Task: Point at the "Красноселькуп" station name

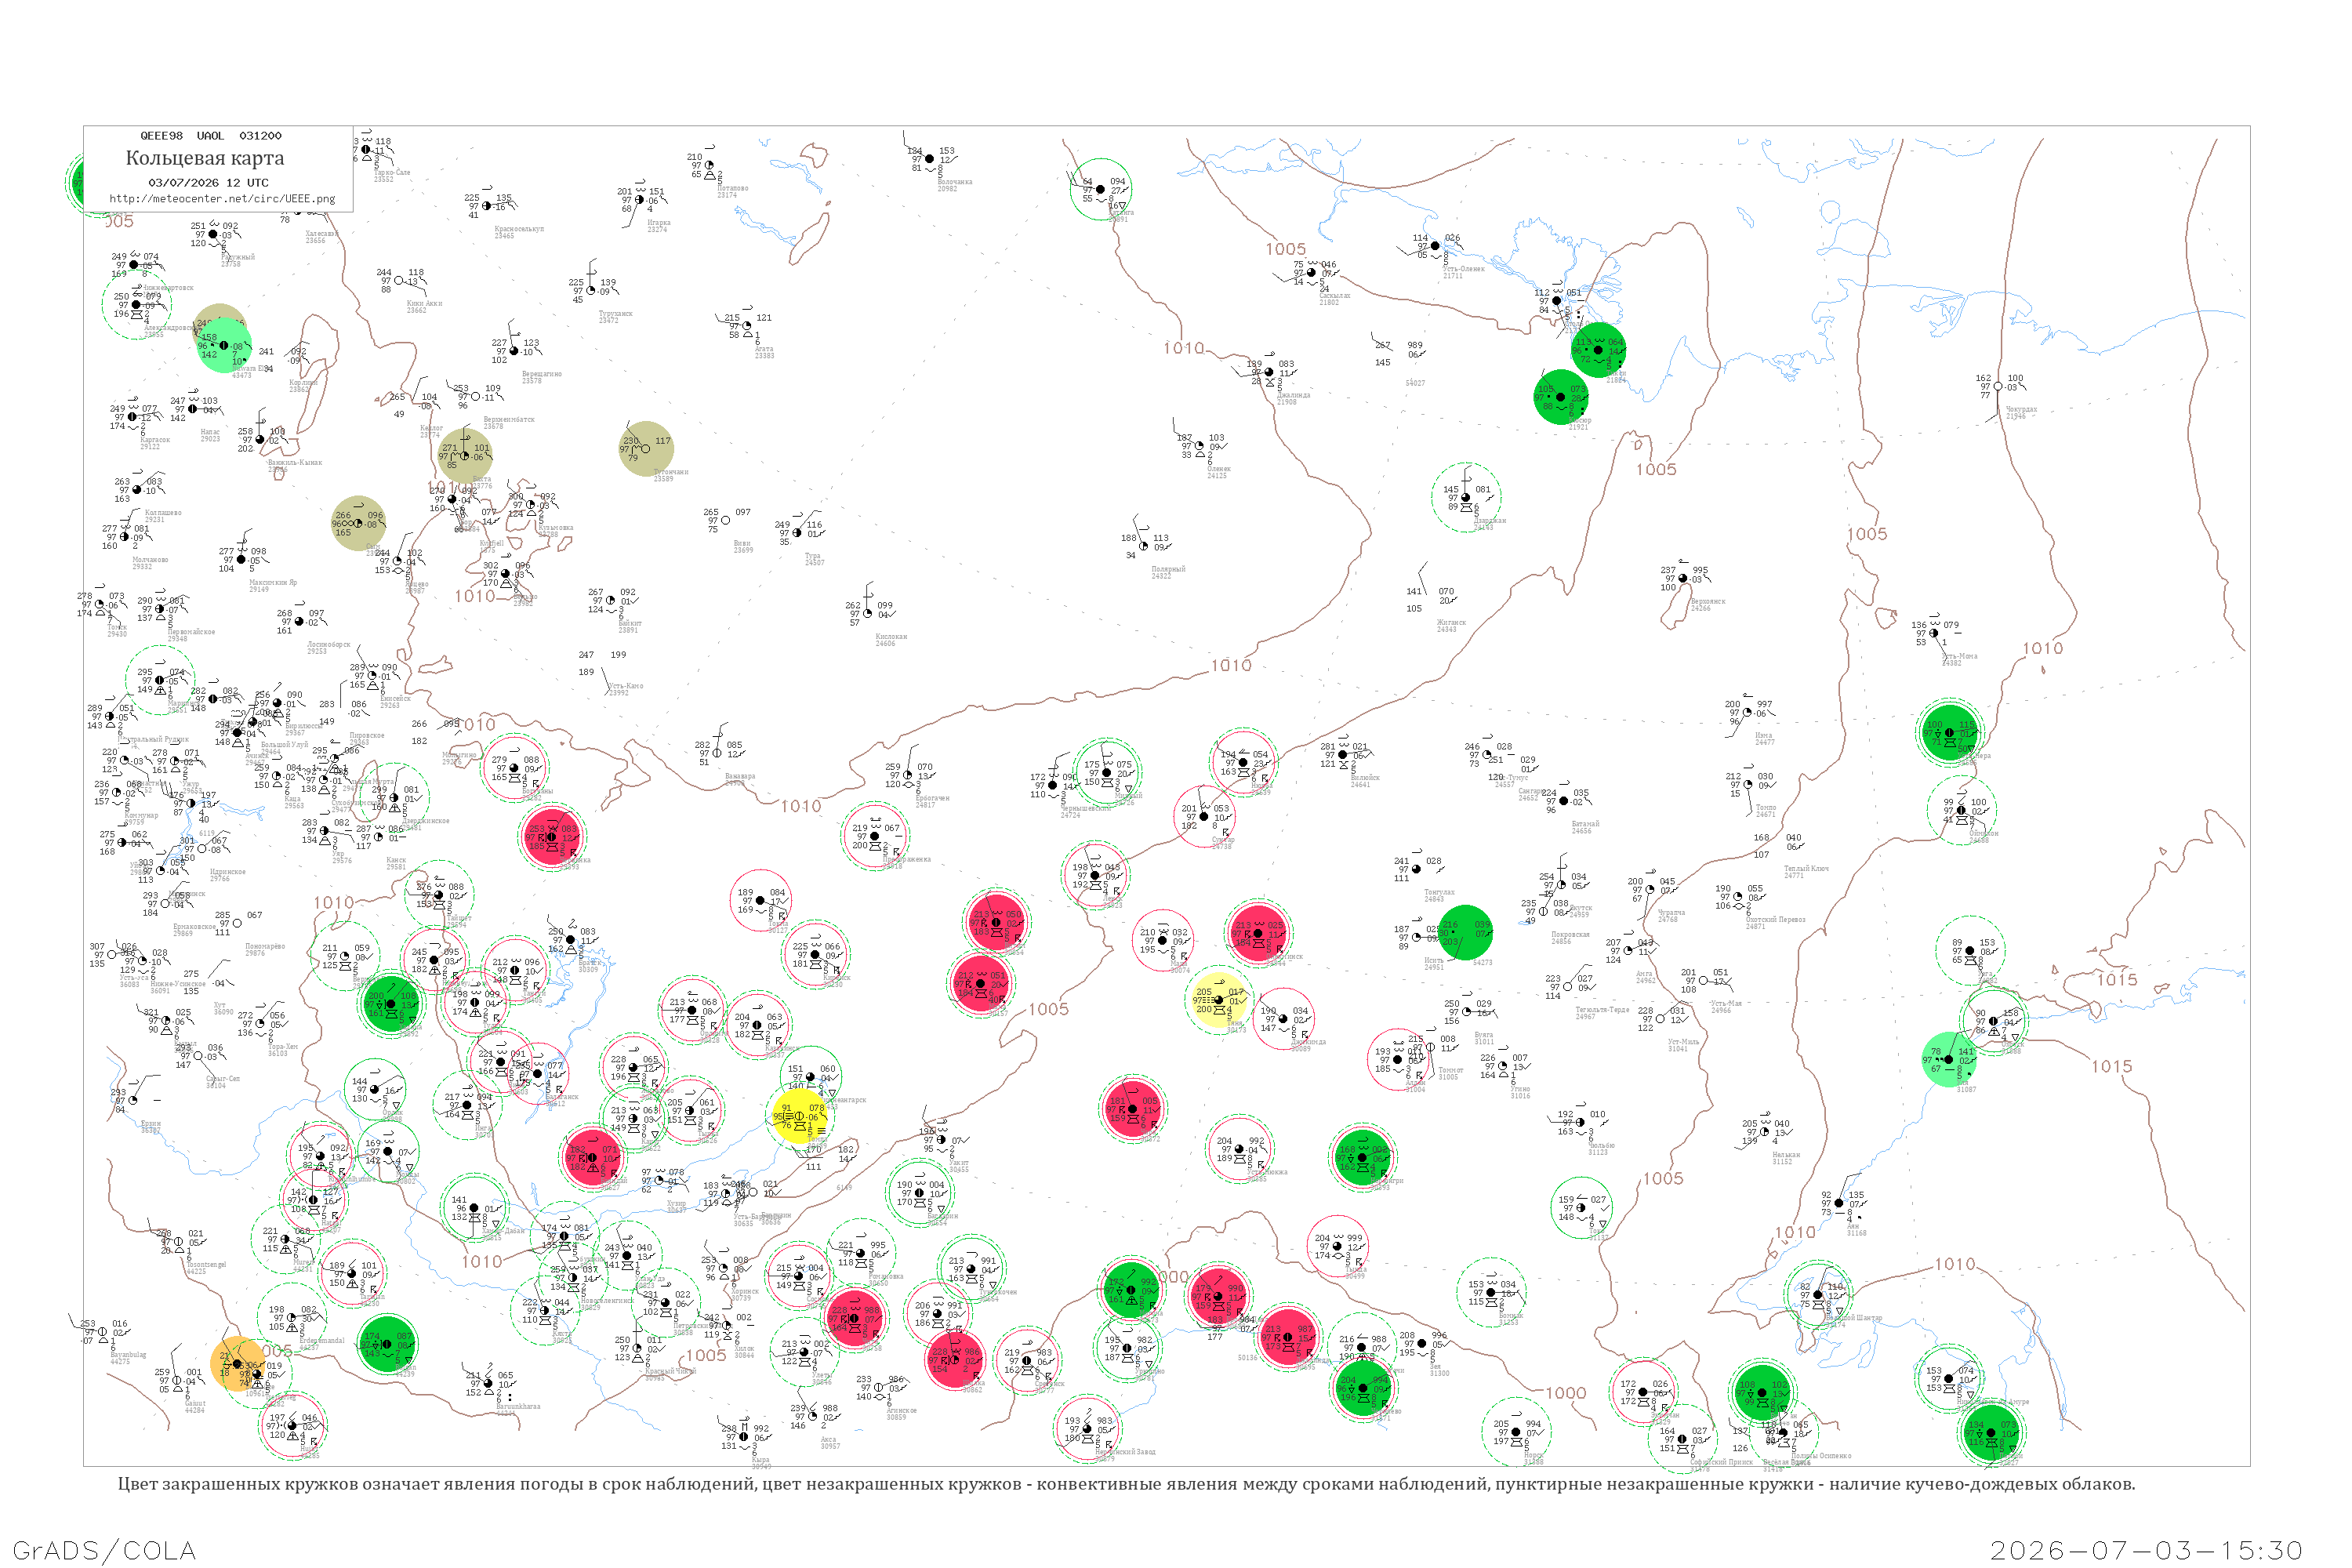Action: tap(519, 229)
